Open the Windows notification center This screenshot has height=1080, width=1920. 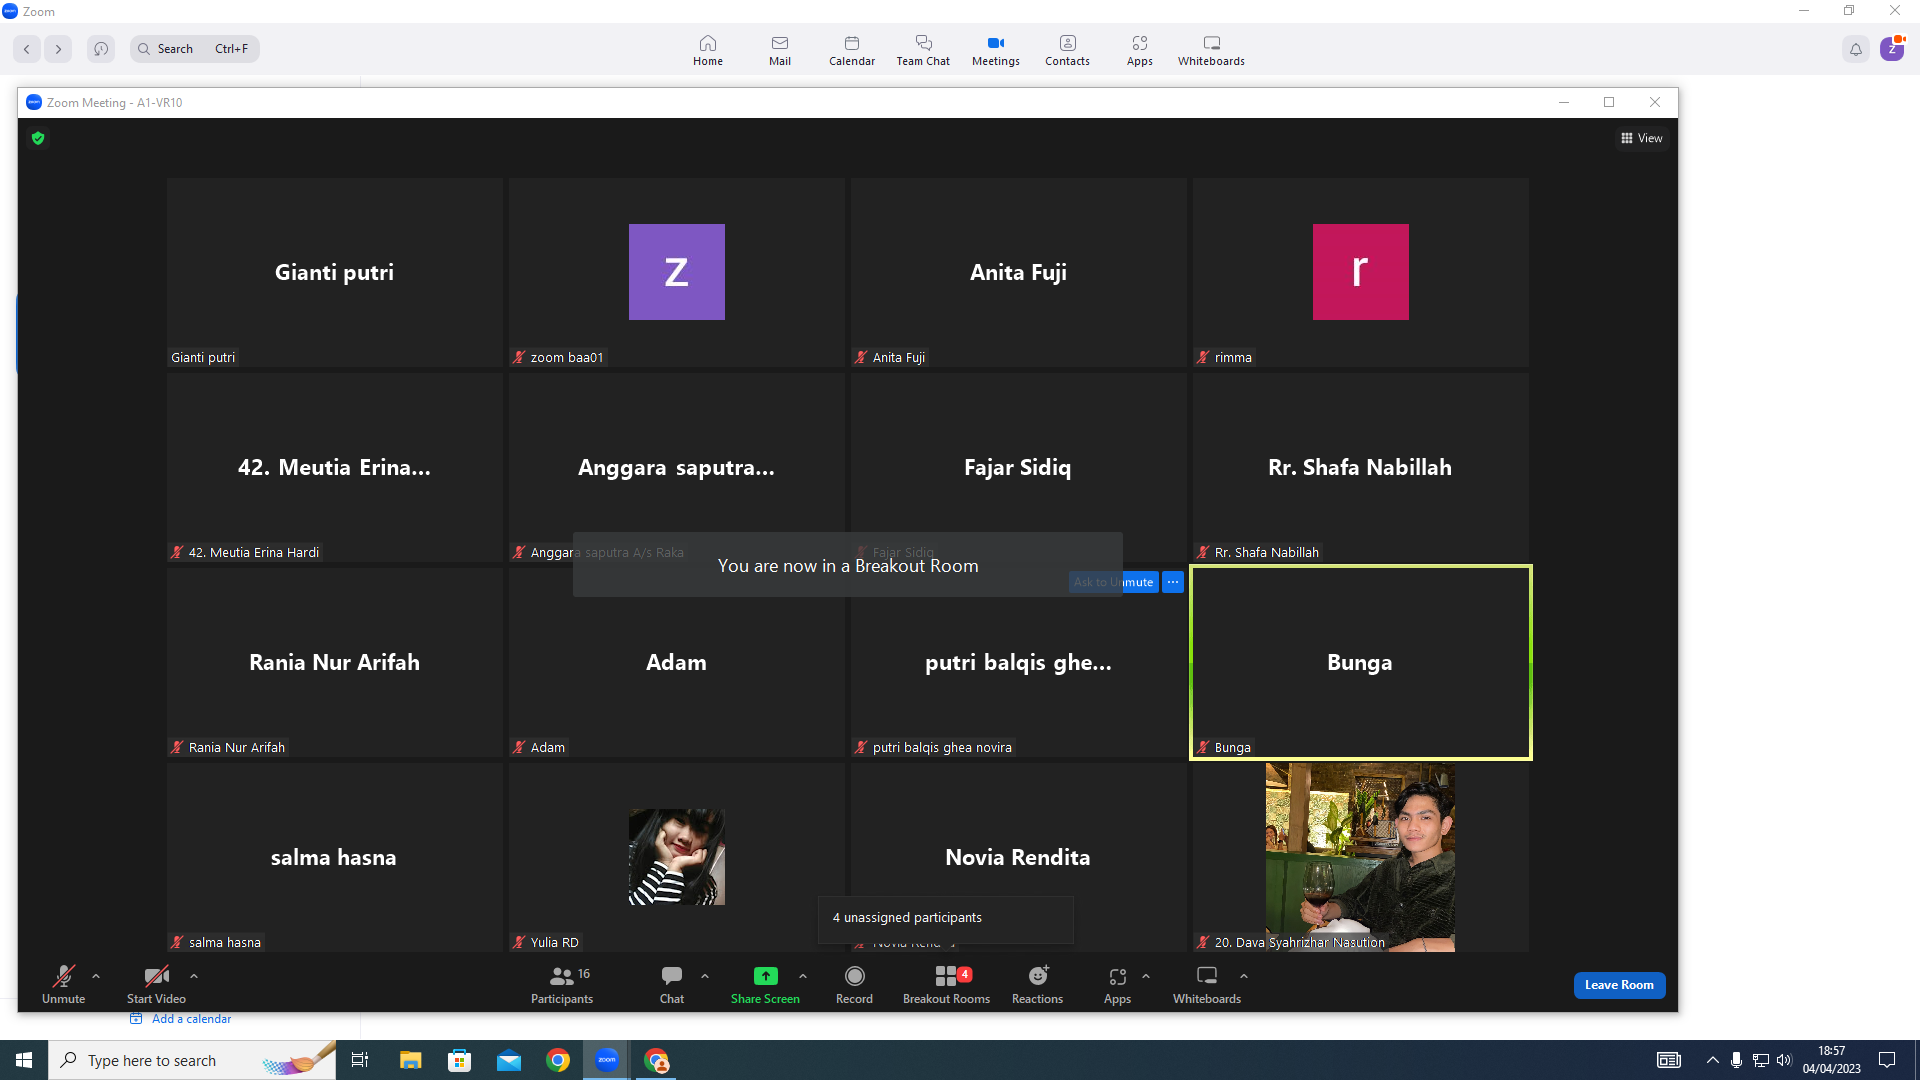click(1887, 1060)
